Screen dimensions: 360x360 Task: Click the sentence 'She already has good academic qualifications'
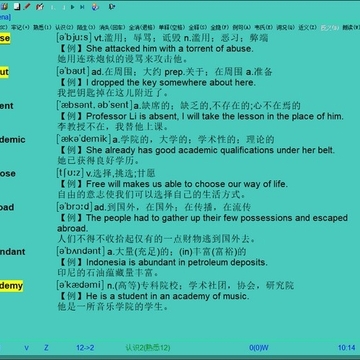coord(210,150)
